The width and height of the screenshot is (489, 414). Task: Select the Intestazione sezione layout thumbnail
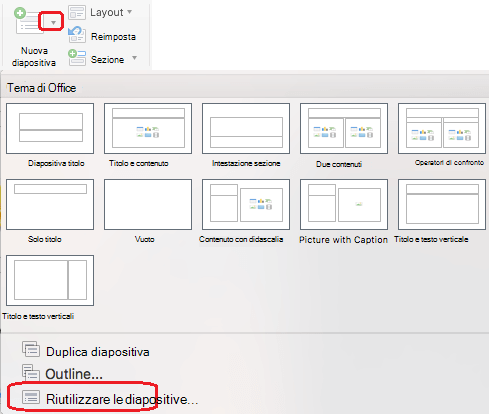[246, 128]
